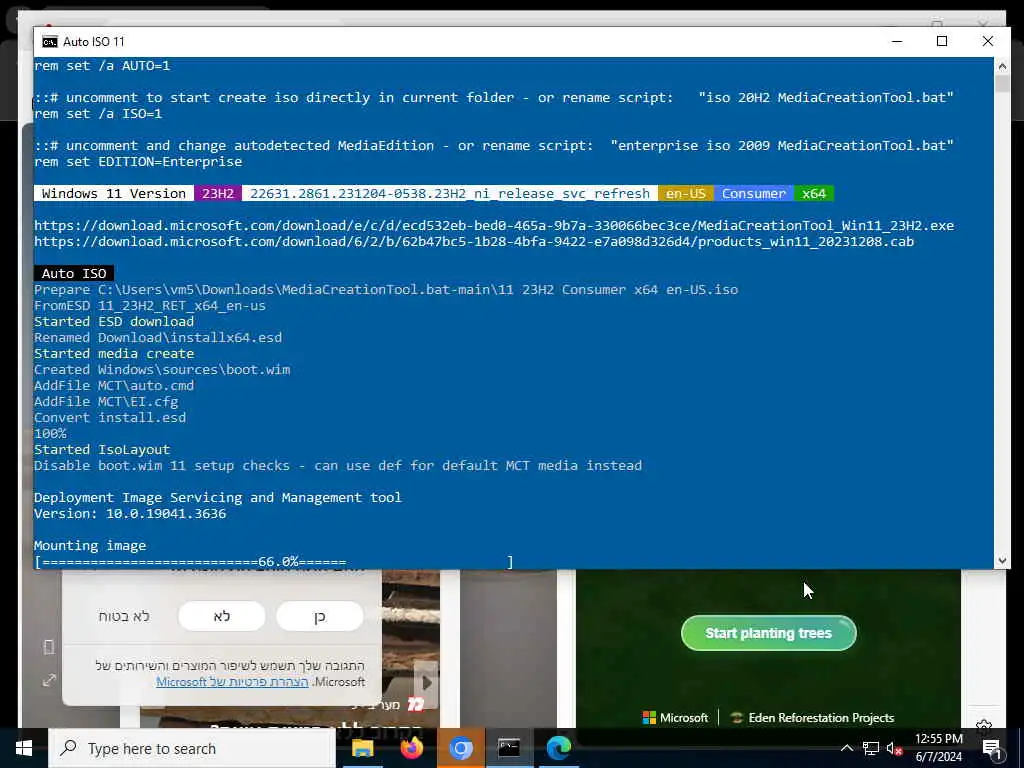Open the notification center icon

tap(992, 748)
